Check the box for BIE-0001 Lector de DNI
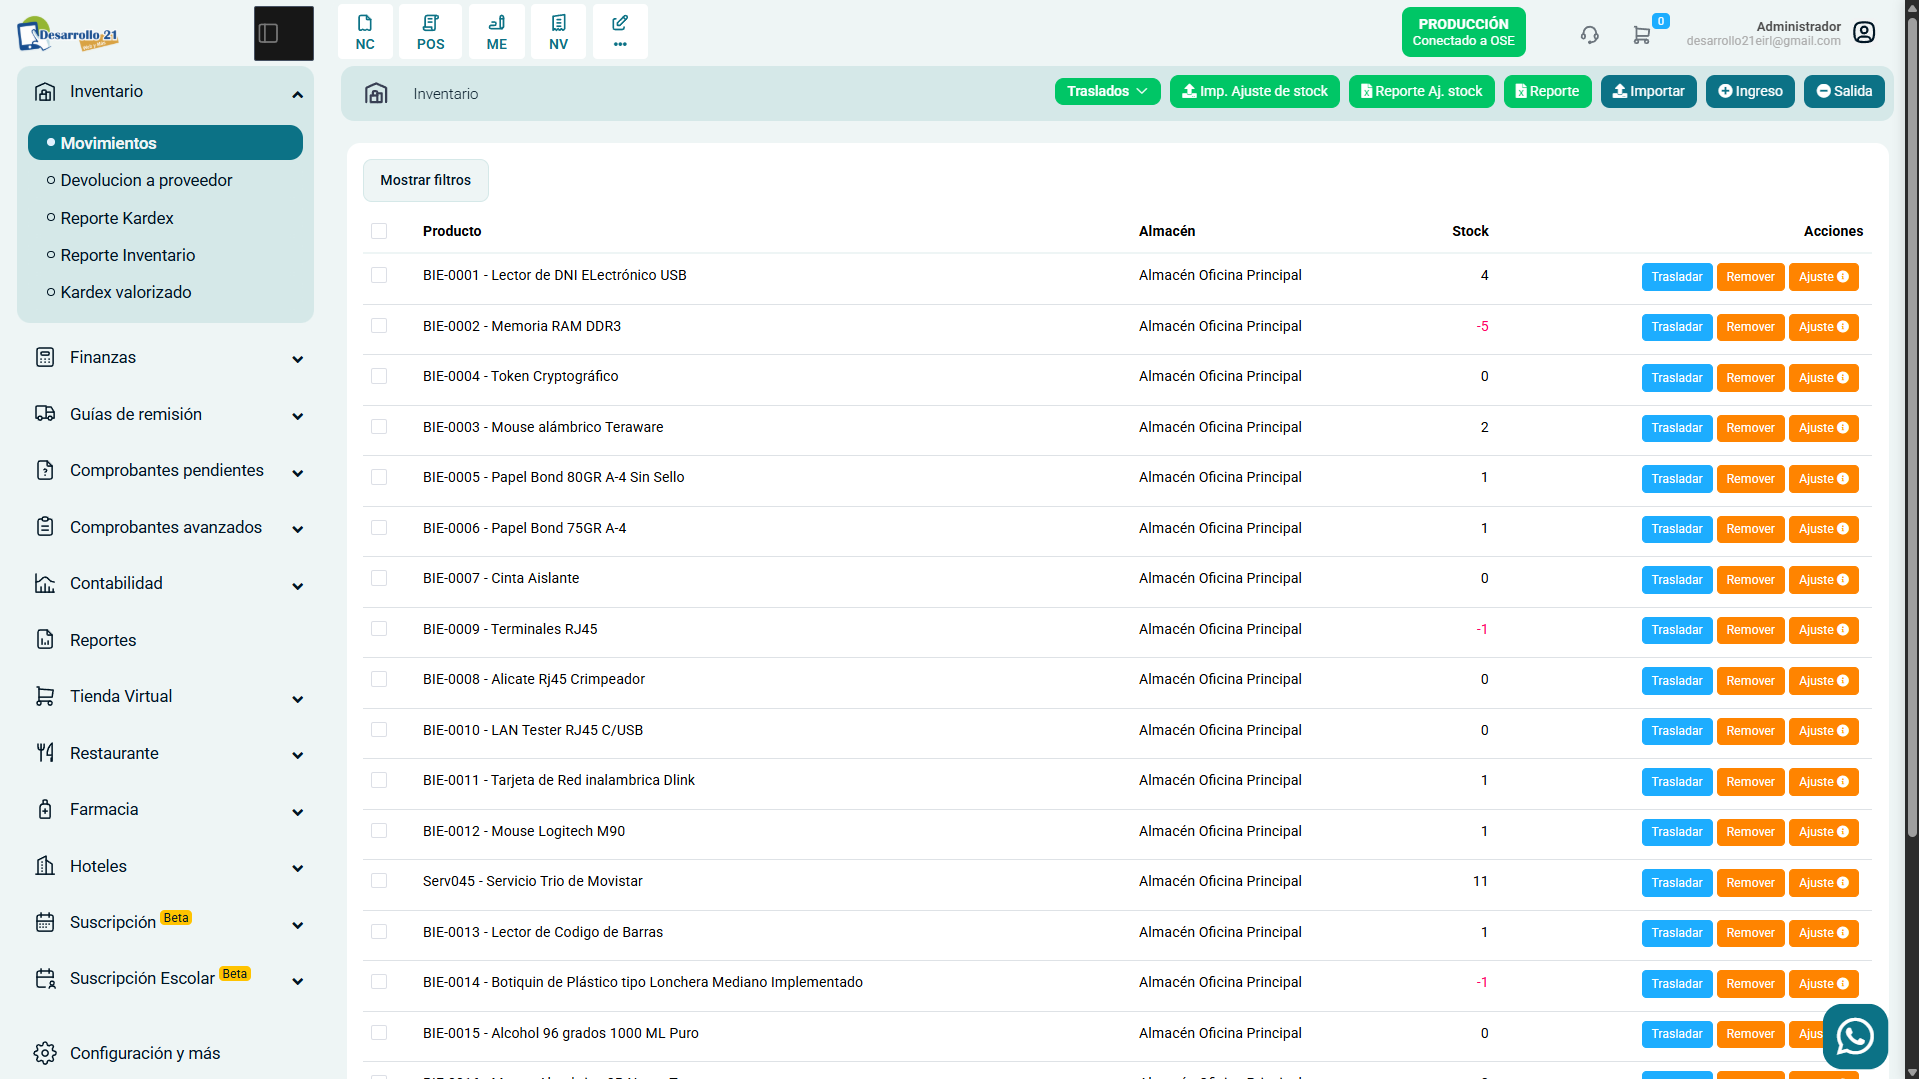This screenshot has height=1079, width=1919. point(379,275)
